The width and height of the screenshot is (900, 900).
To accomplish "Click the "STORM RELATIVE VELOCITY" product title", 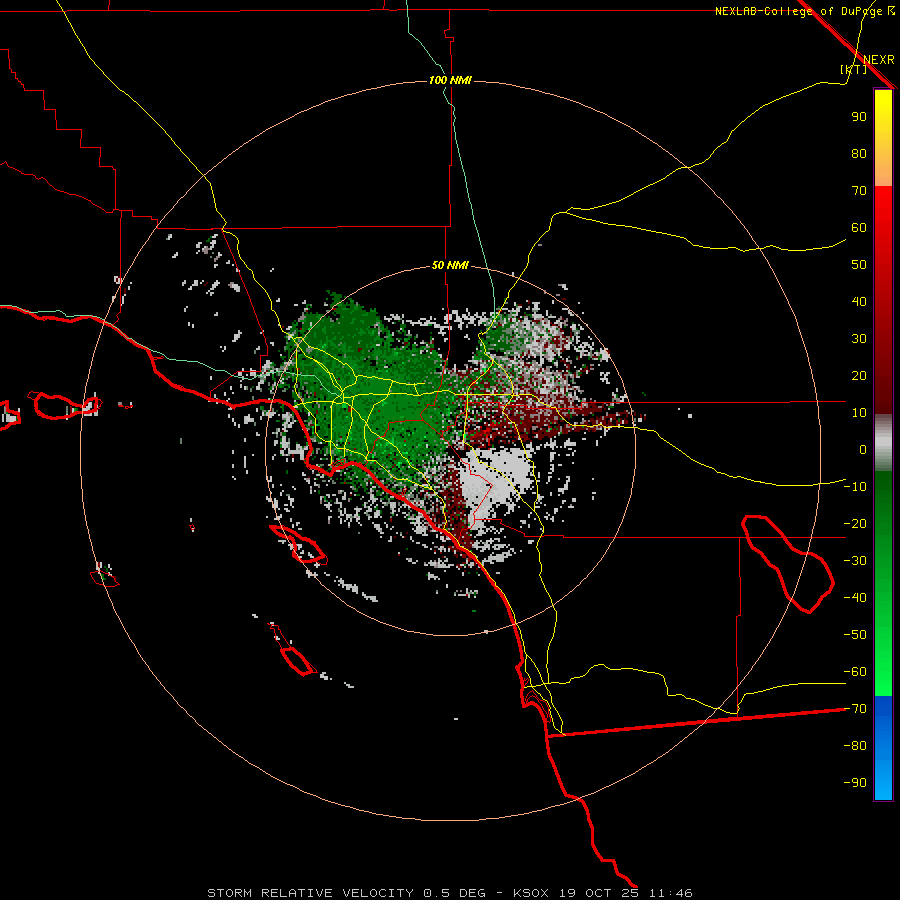I will (310, 893).
